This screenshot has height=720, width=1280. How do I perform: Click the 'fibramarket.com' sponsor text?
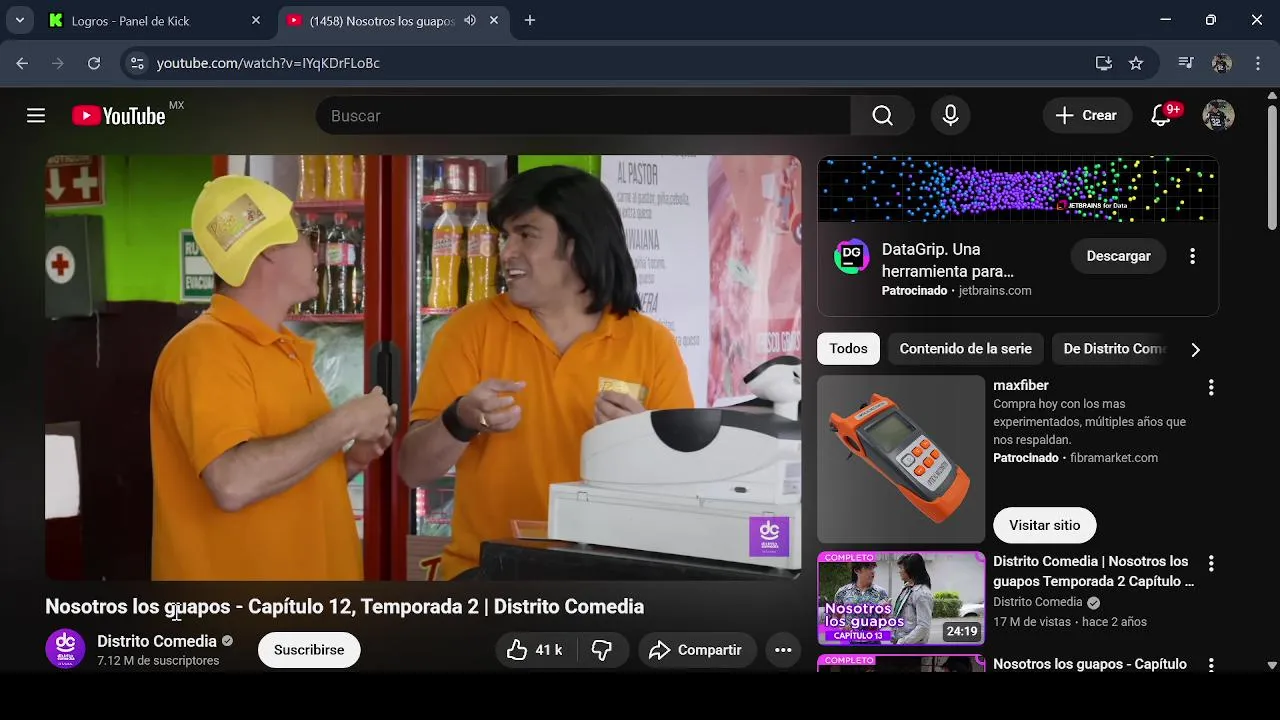click(x=1114, y=458)
